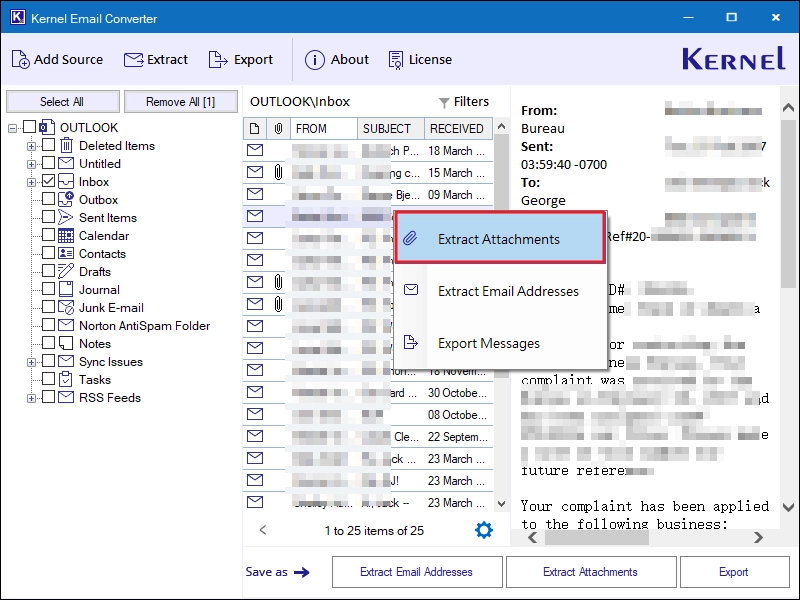800x600 pixels.
Task: Click the Extract envelope toolbar icon
Action: point(134,60)
